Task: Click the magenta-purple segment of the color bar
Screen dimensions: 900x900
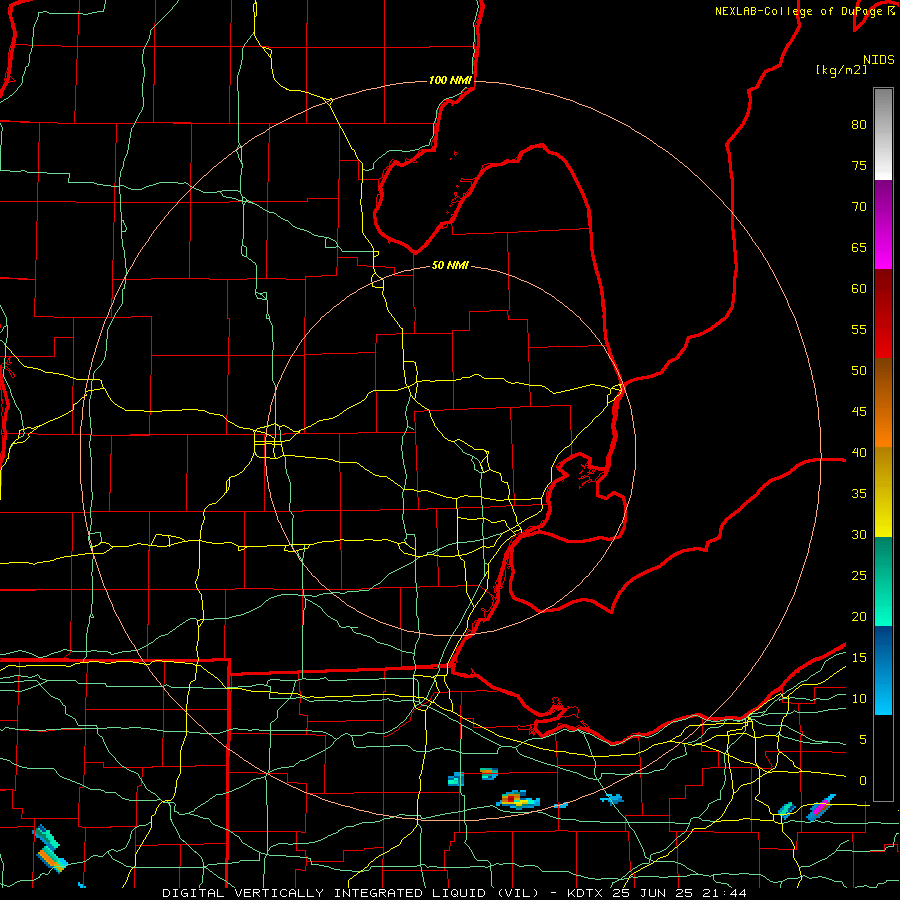Action: click(883, 225)
